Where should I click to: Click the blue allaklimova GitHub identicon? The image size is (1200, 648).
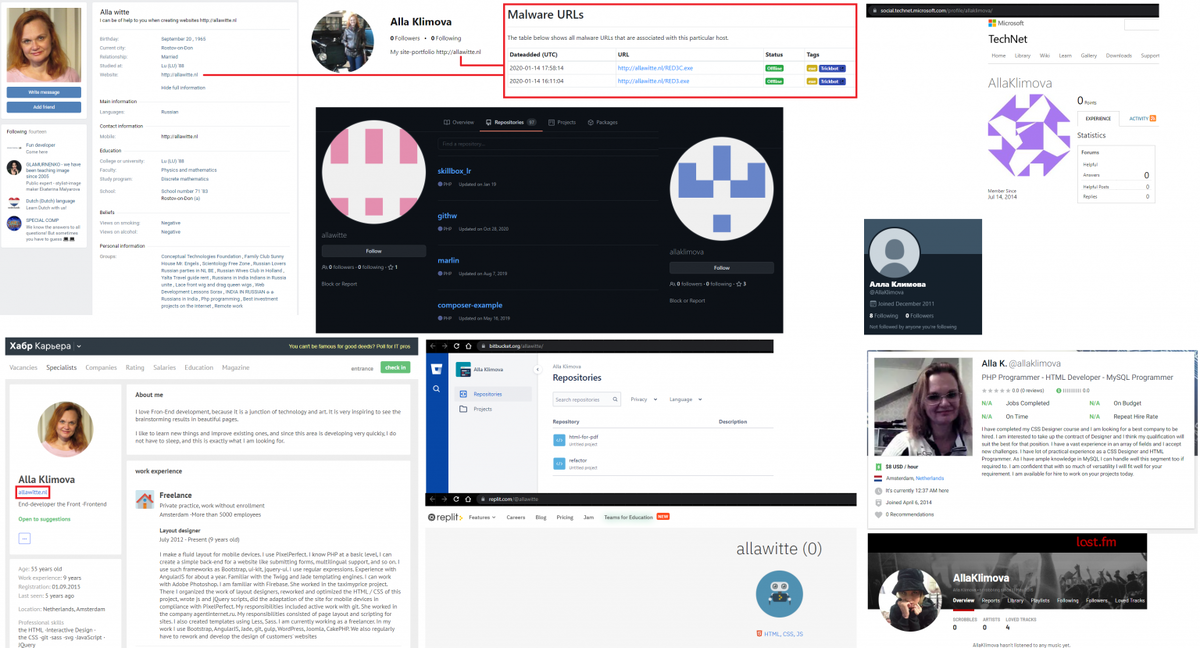[x=721, y=189]
